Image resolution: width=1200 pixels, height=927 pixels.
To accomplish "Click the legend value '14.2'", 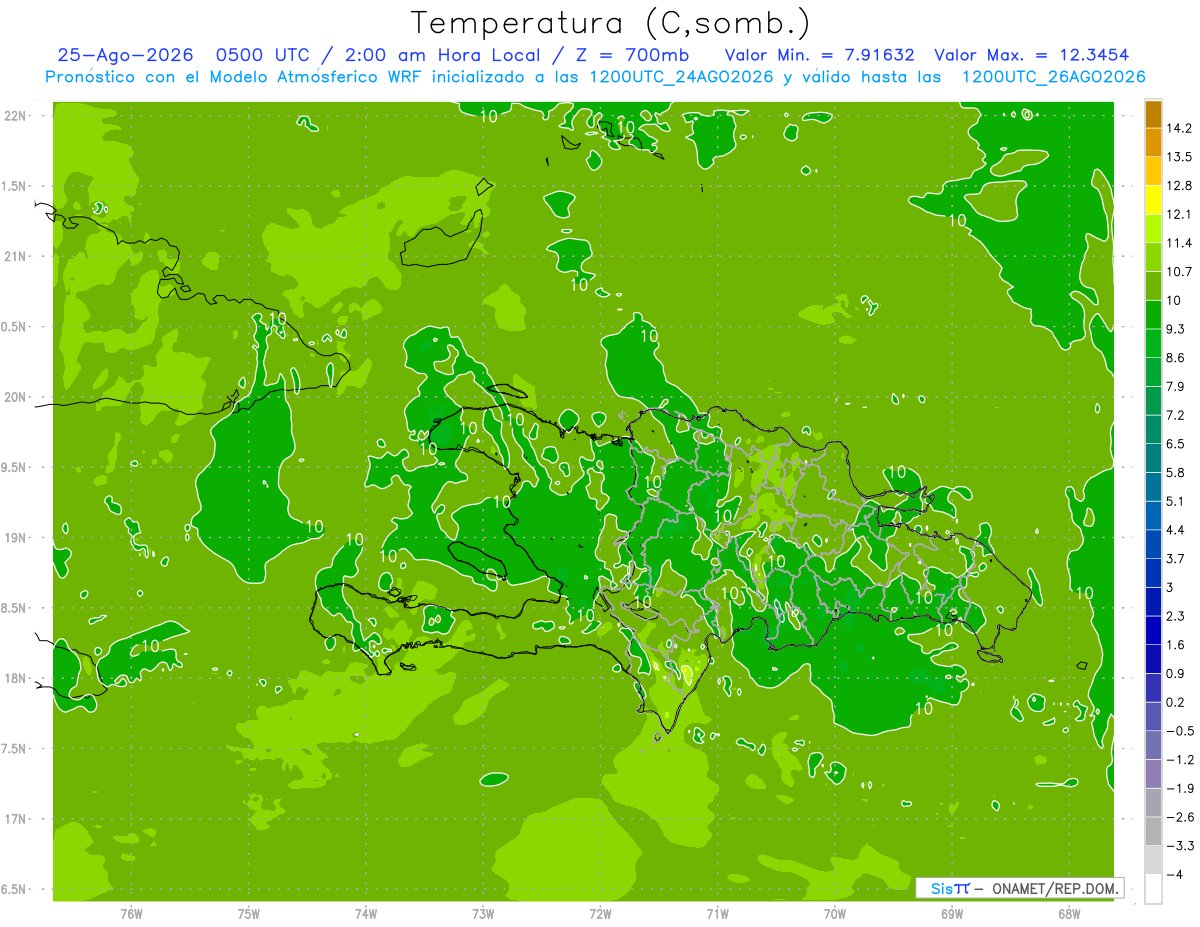I will pyautogui.click(x=1179, y=128).
